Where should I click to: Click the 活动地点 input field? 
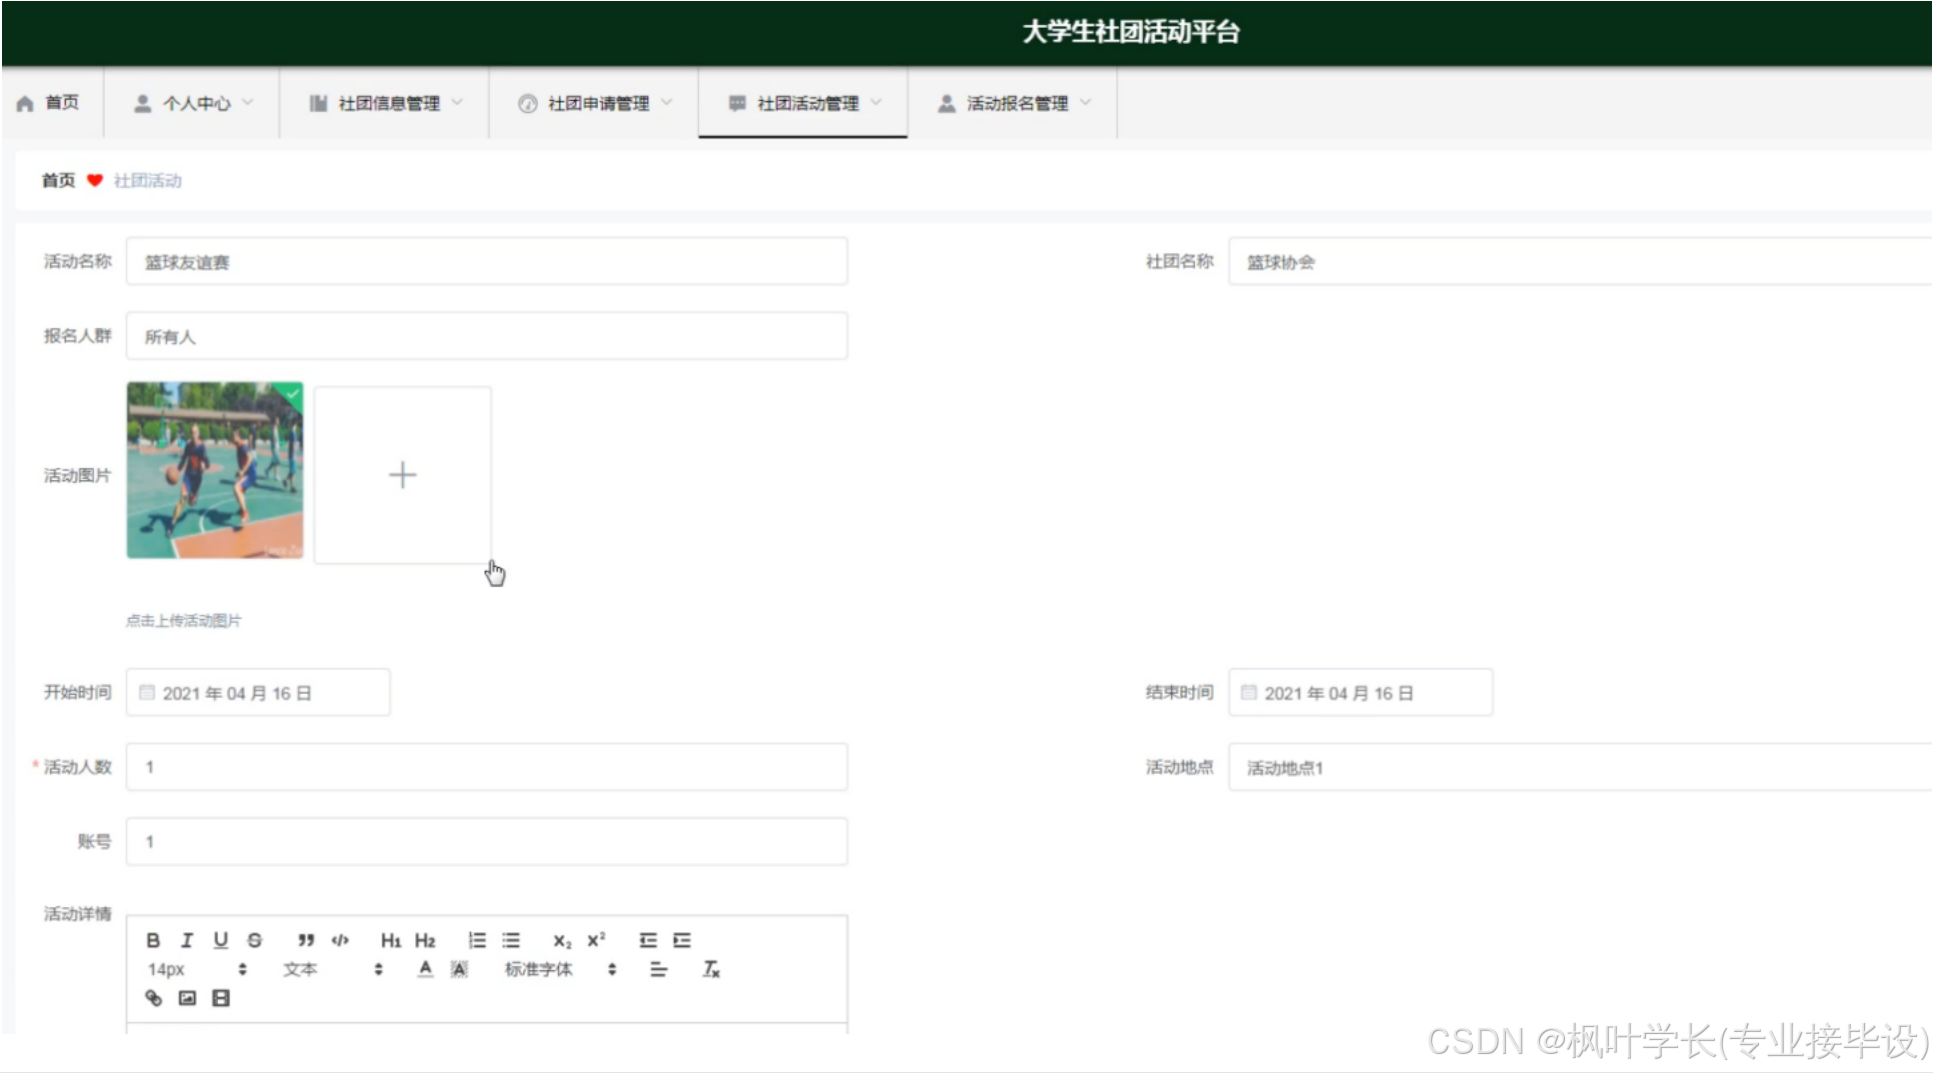click(x=1580, y=767)
